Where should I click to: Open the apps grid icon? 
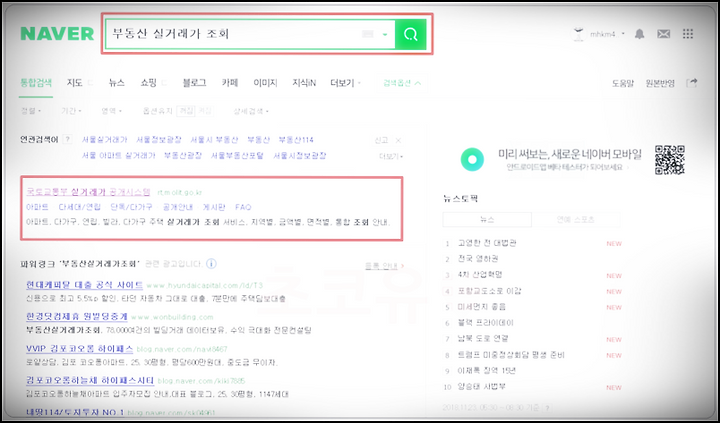pos(687,34)
